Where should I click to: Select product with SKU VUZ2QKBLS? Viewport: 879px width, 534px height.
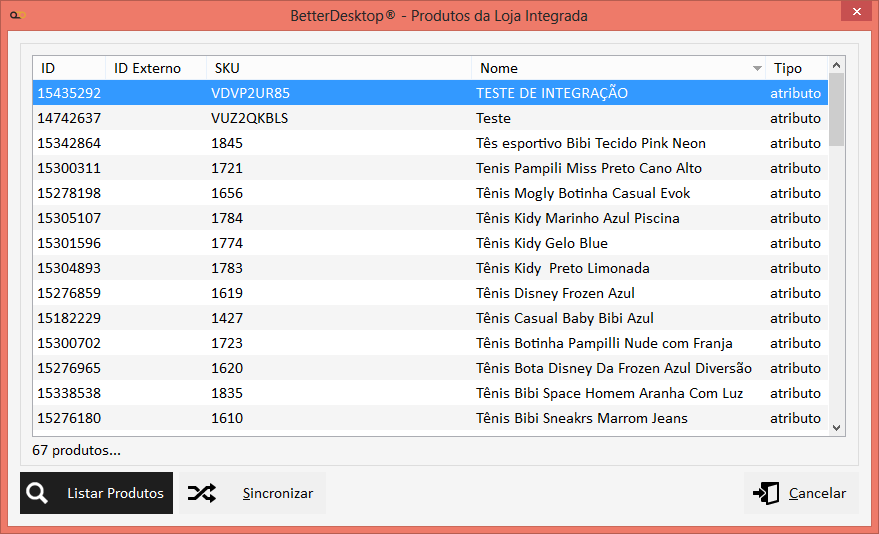coord(250,118)
